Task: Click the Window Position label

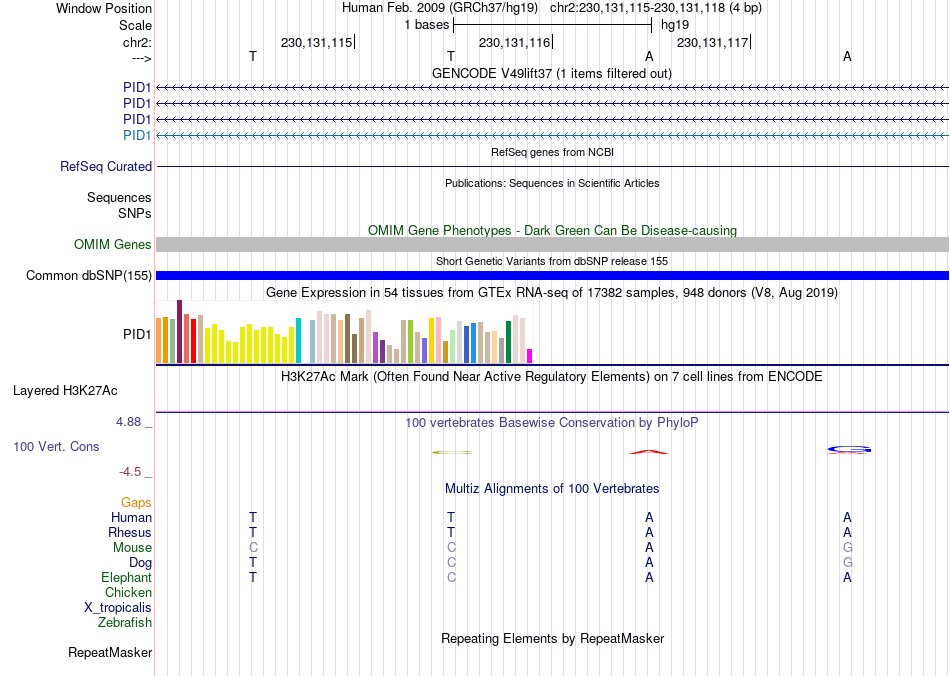Action: point(104,8)
